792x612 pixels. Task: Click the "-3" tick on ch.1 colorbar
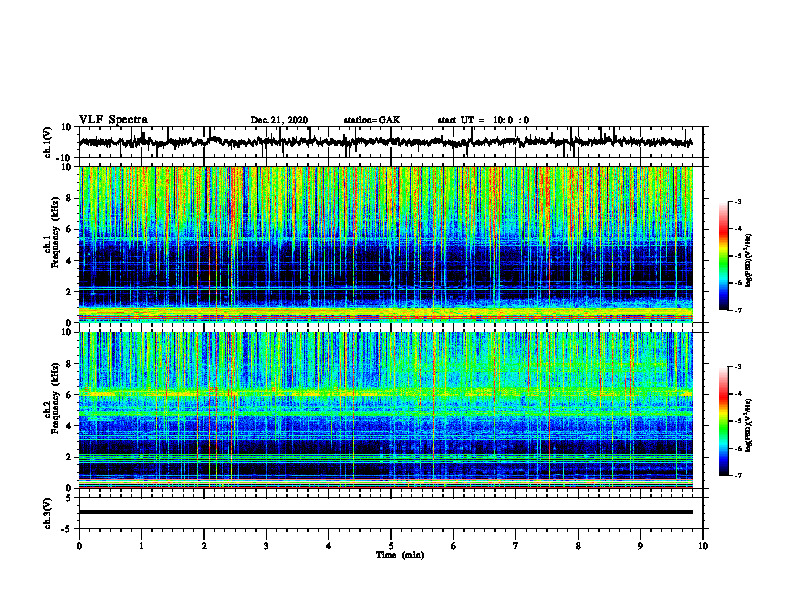tap(737, 201)
